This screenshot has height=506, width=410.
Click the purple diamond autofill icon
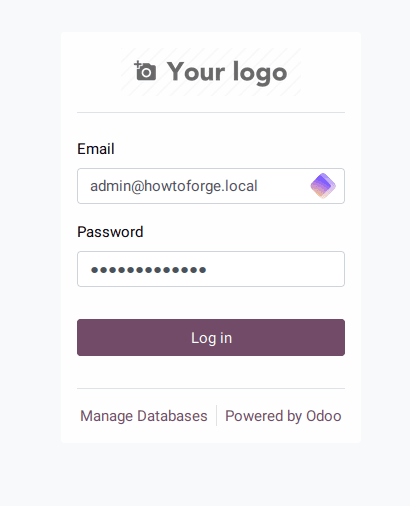click(x=323, y=186)
